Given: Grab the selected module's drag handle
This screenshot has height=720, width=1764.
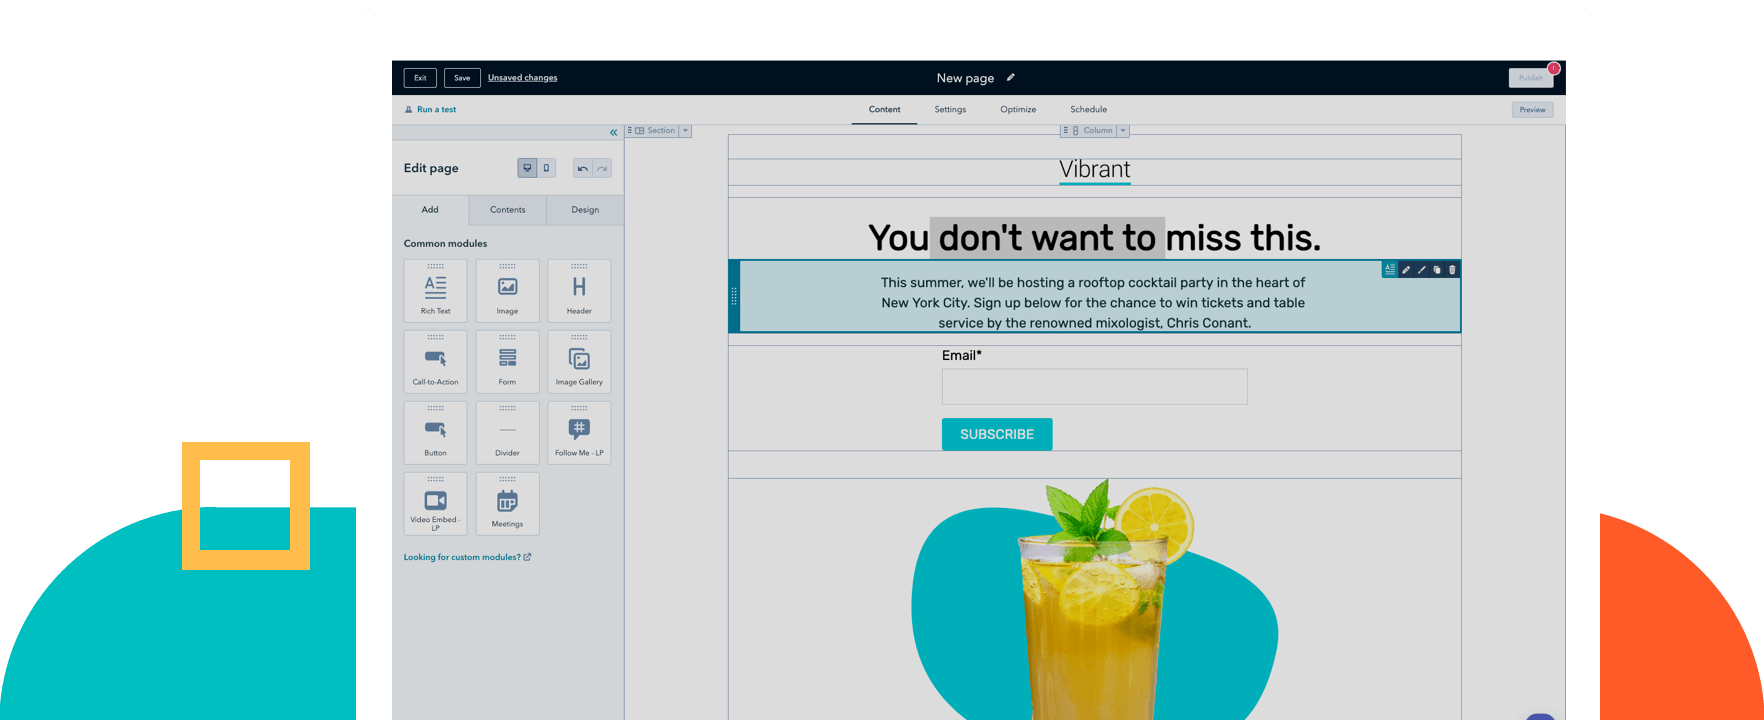Looking at the screenshot, I should point(734,296).
